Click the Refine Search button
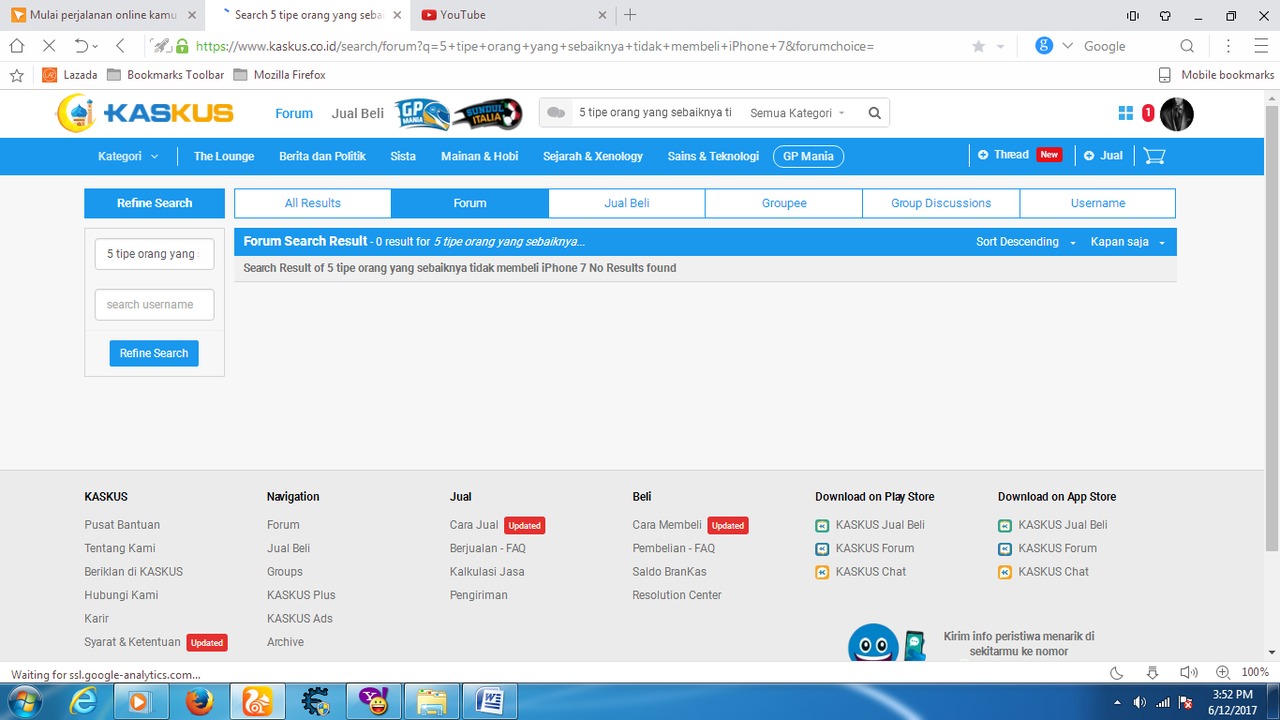Image resolution: width=1280 pixels, height=720 pixels. (154, 353)
